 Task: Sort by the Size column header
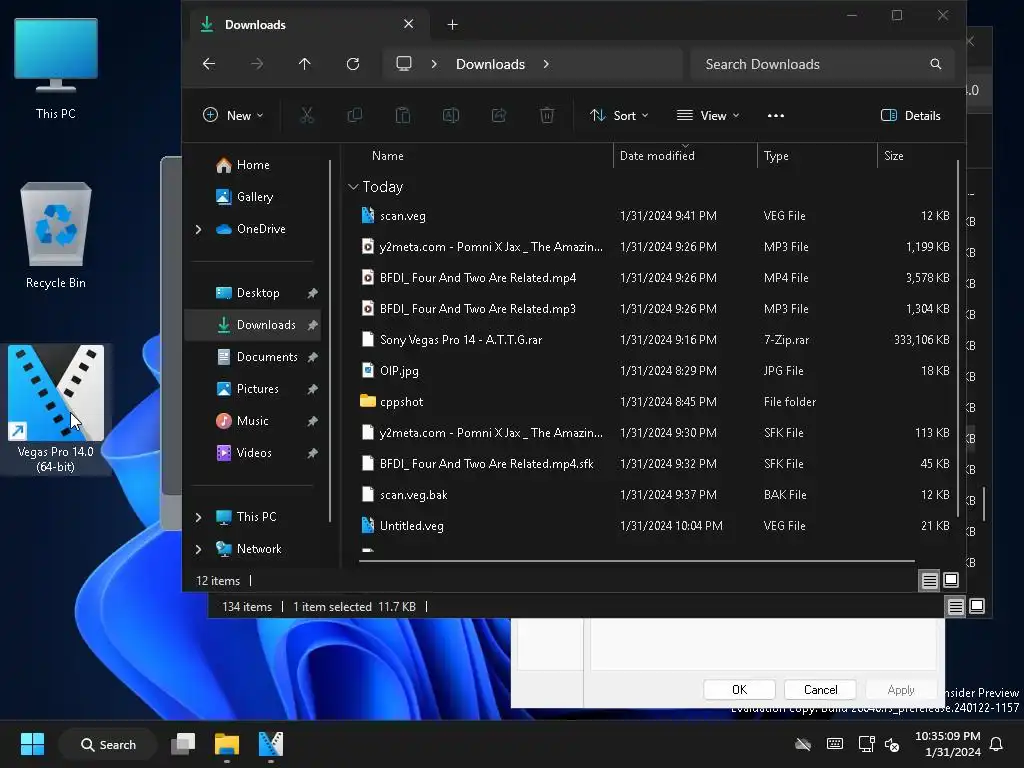[x=917, y=156]
